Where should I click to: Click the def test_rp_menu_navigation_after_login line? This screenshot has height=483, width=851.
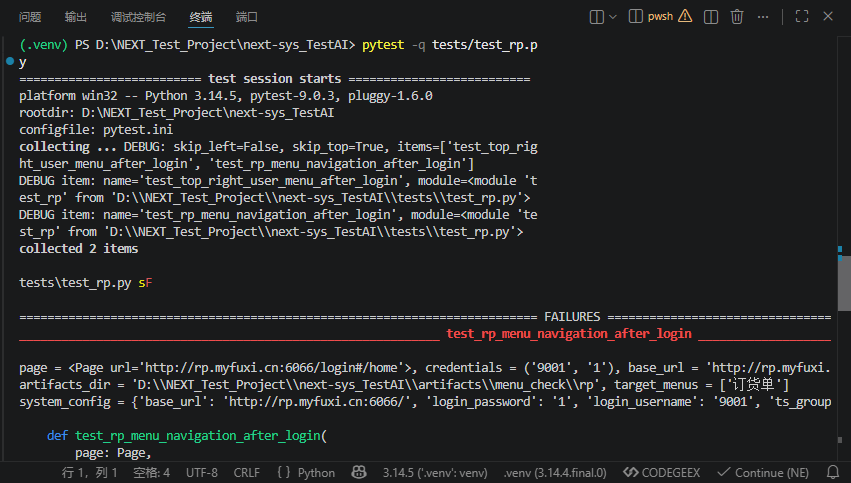[187, 435]
